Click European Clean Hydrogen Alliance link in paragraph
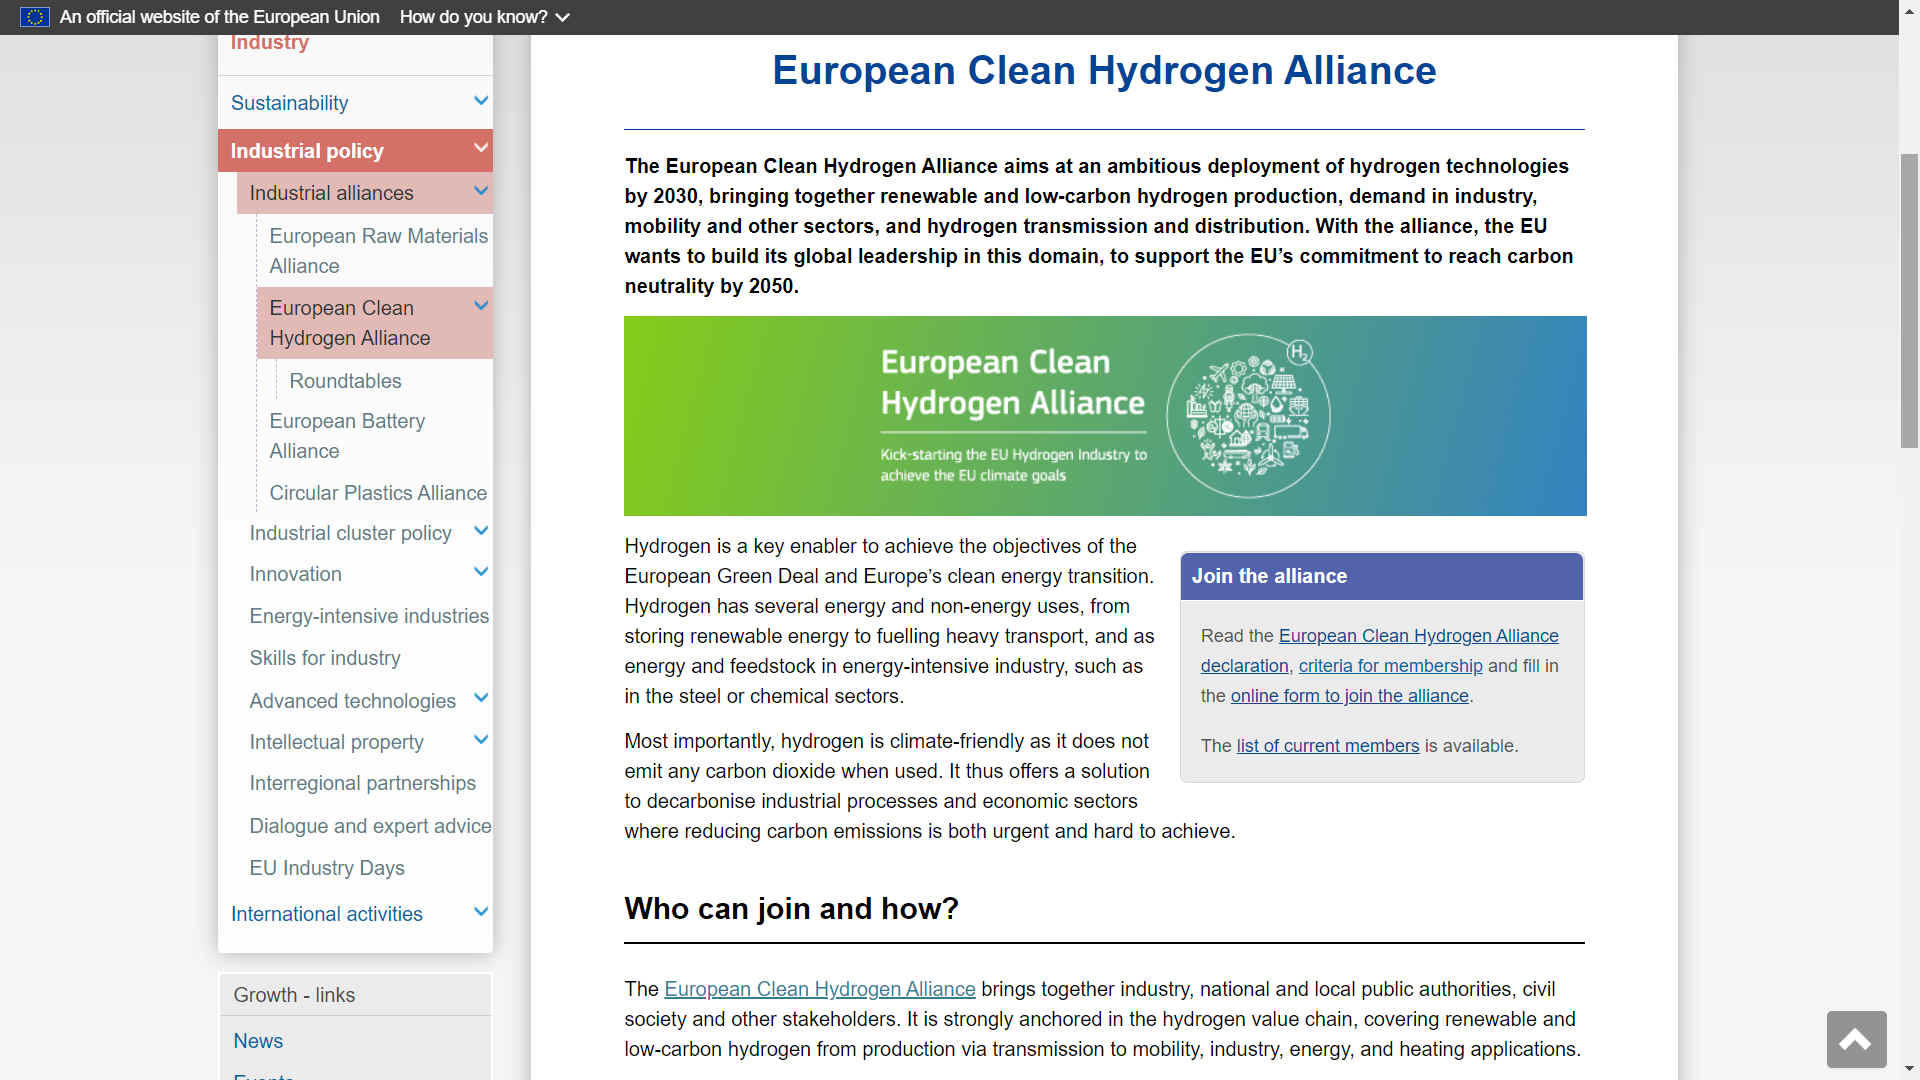 [819, 989]
